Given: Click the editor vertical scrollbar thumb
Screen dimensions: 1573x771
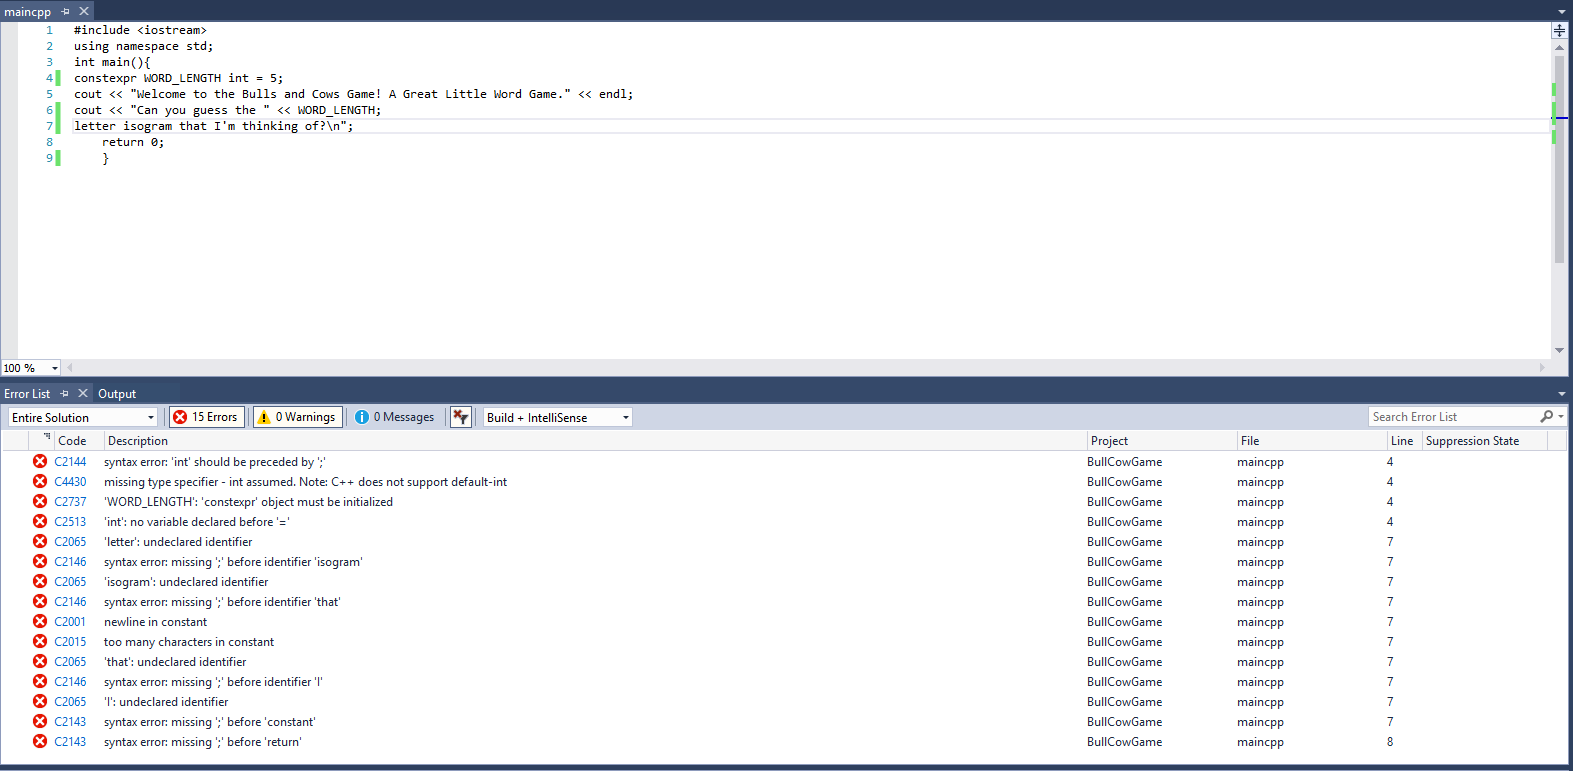Looking at the screenshot, I should [1559, 159].
